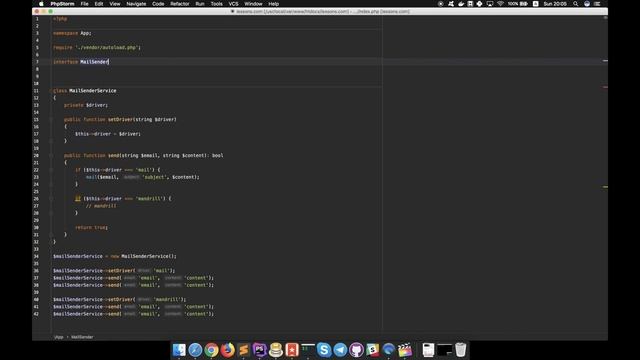The width and height of the screenshot is (640, 360).
Task: Collapse the MailSenderService class fold on line 11
Action: pyautogui.click(x=51, y=91)
